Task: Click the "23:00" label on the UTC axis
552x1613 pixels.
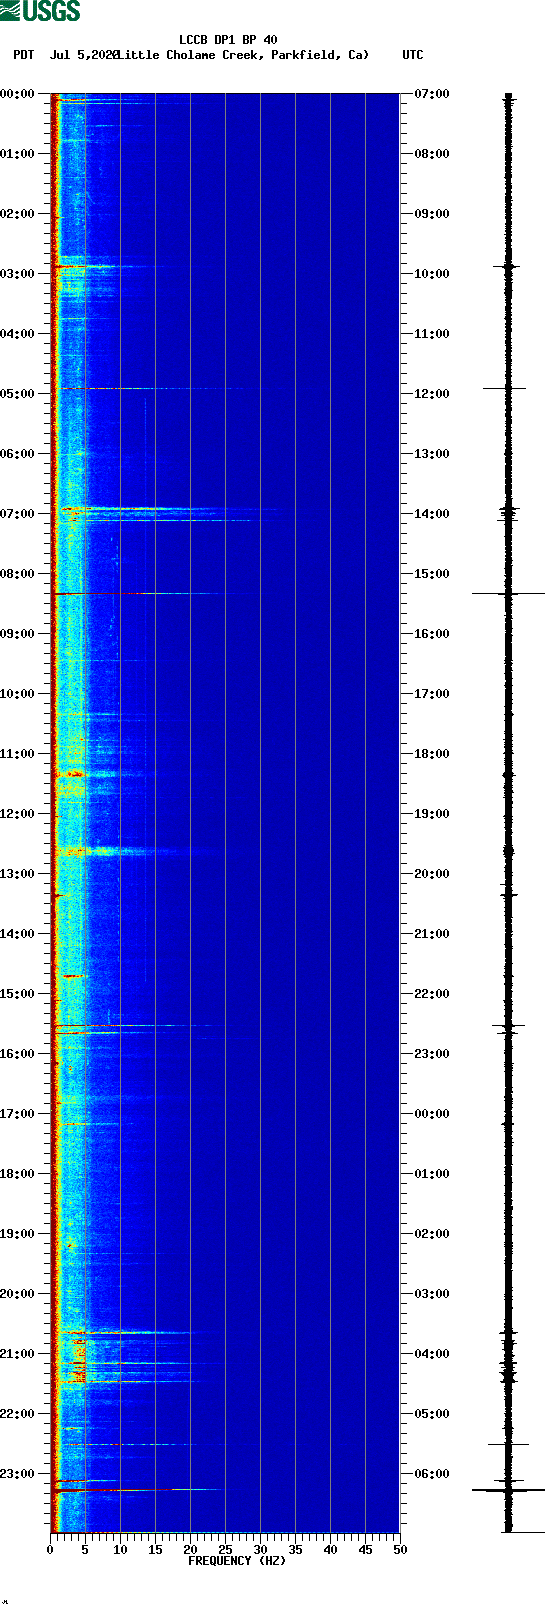Action: 432,1054
